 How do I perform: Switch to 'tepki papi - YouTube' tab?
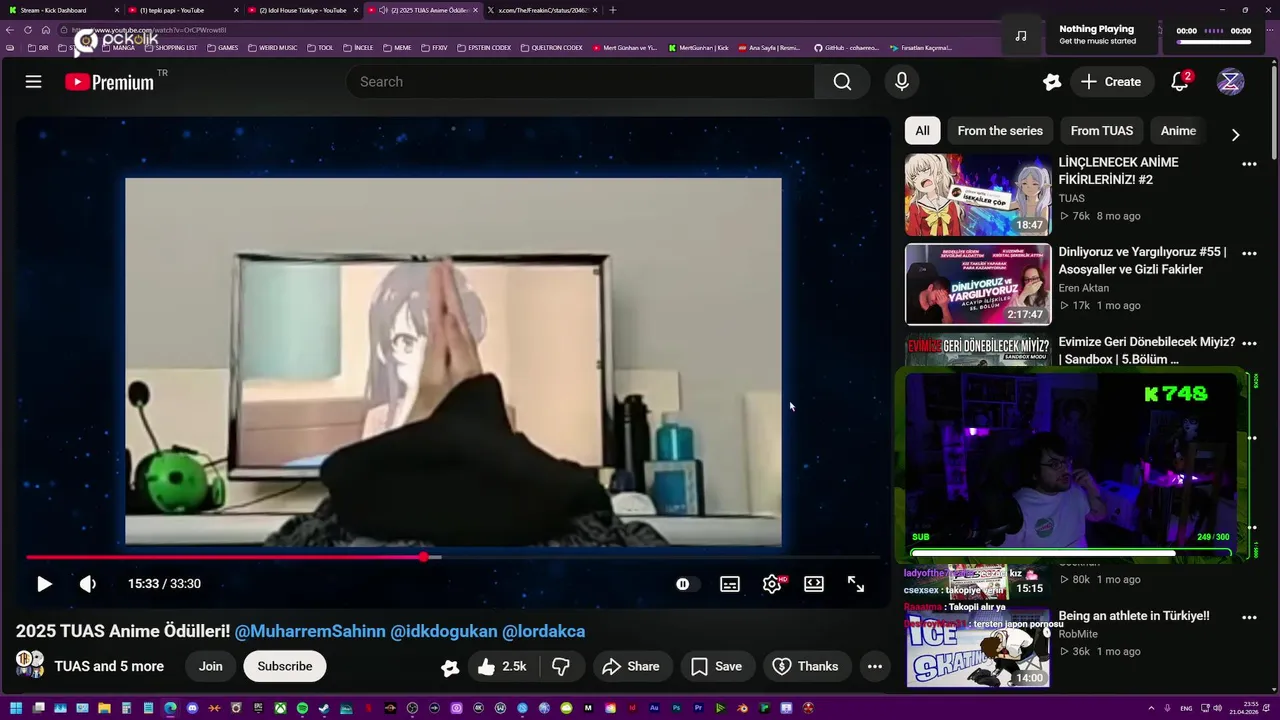(x=183, y=10)
